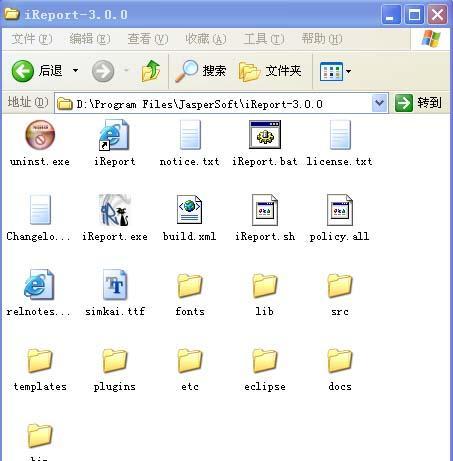The width and height of the screenshot is (453, 461).
Task: Select the partially visible bin folder icon
Action: point(40,436)
